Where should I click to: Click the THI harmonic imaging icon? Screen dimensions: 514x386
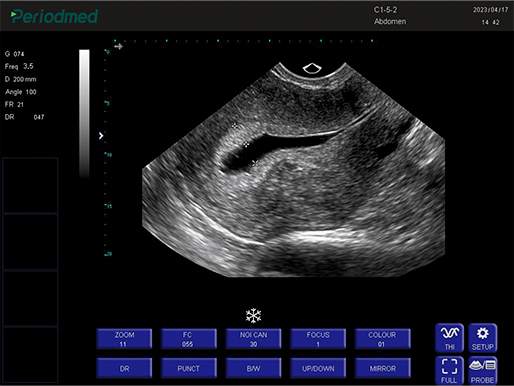[449, 338]
